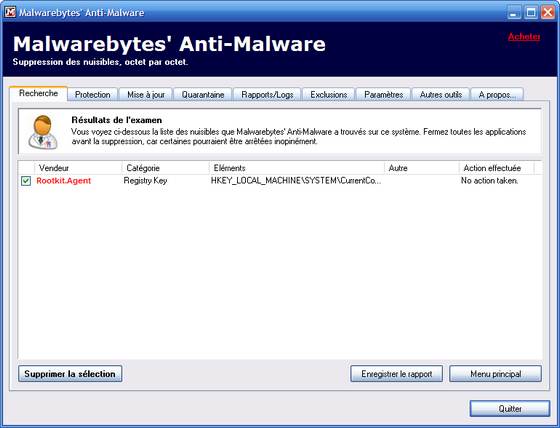Uncheck the Rootkit.Agent checkbox
Screen dimensions: 560x428
(x=26, y=181)
